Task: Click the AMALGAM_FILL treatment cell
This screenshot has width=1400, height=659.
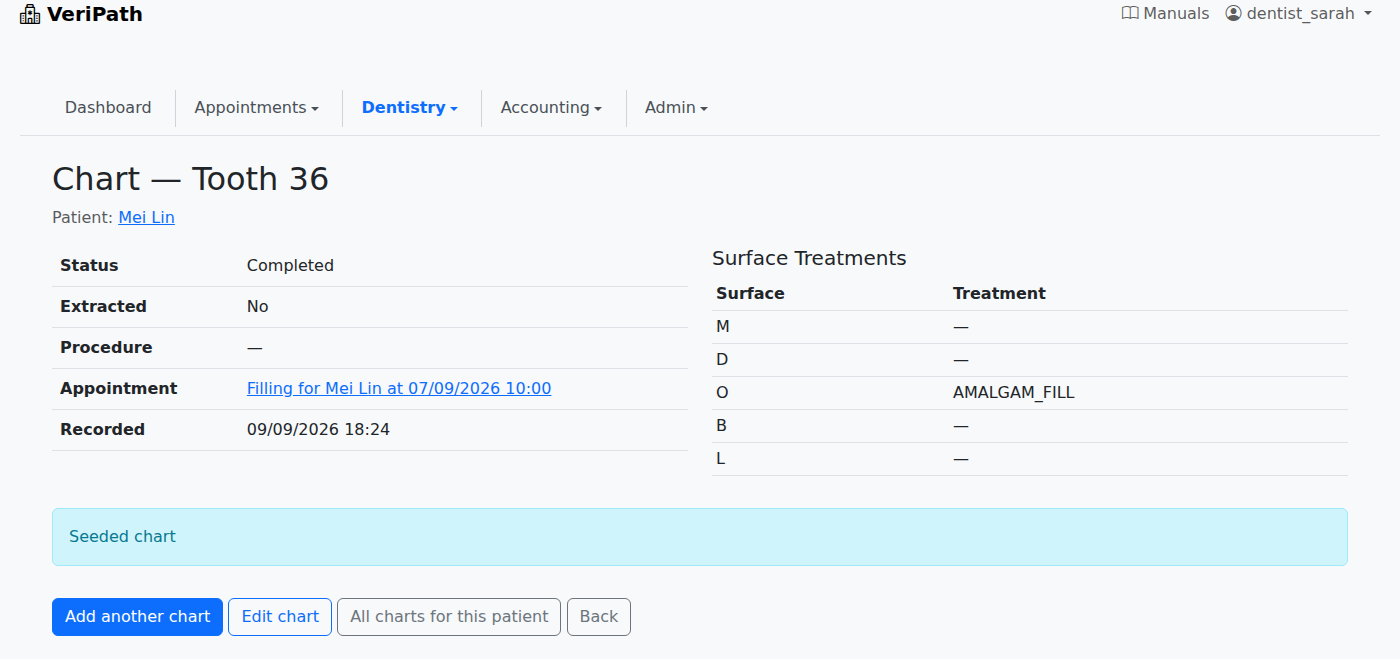Action: click(1014, 393)
